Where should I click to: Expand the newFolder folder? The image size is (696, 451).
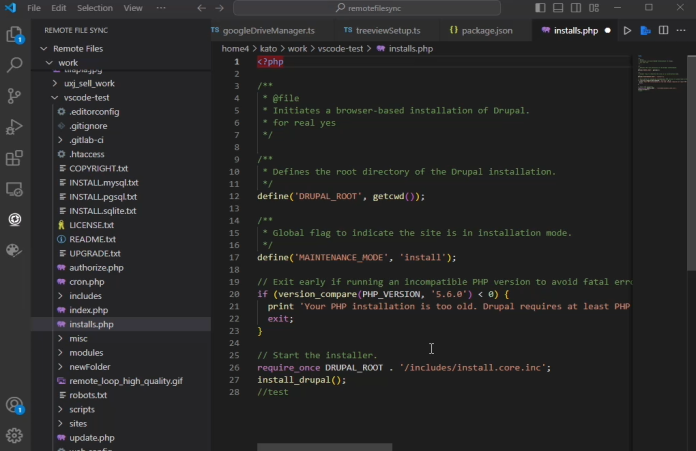tap(60, 367)
